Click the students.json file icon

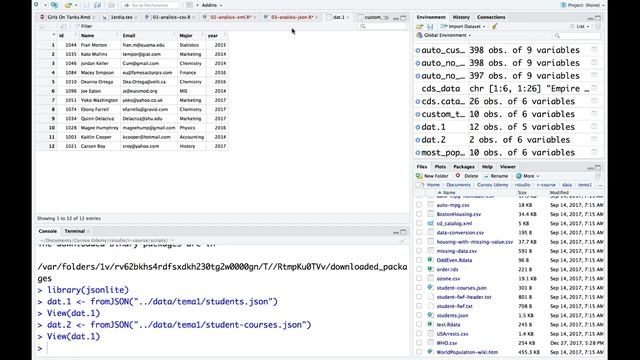(x=430, y=315)
